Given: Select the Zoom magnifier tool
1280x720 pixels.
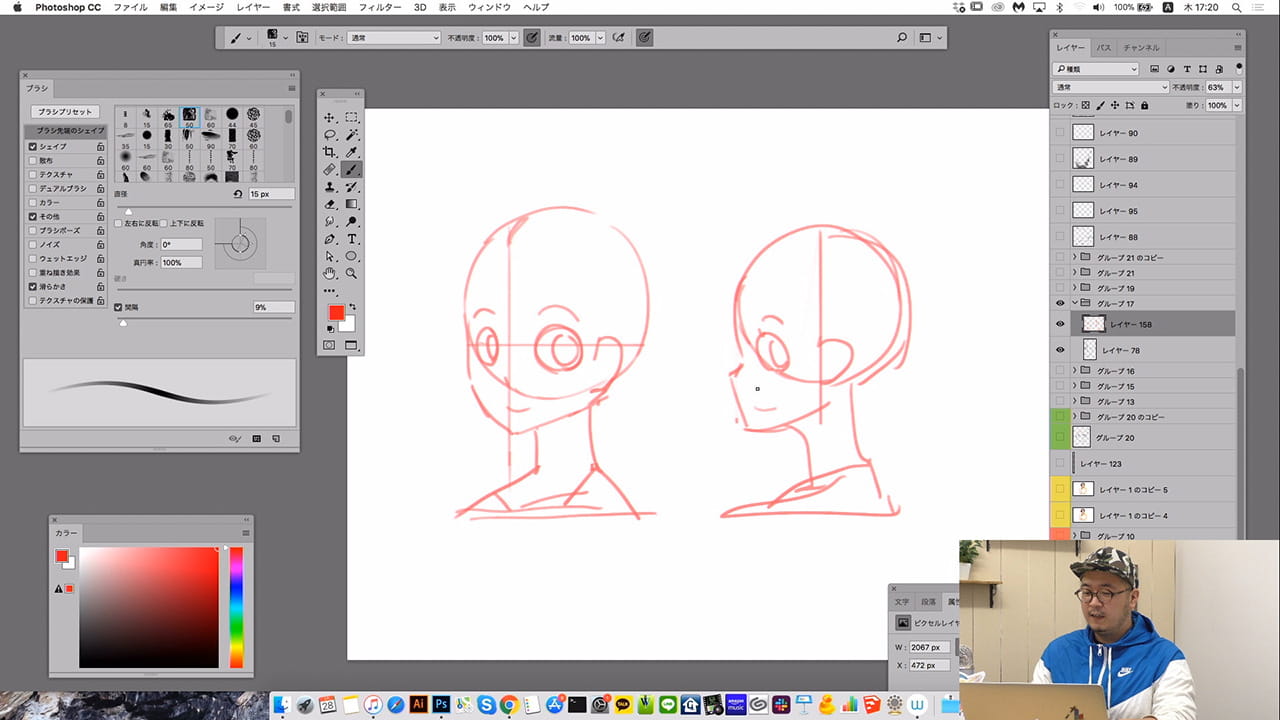Looking at the screenshot, I should [x=352, y=273].
